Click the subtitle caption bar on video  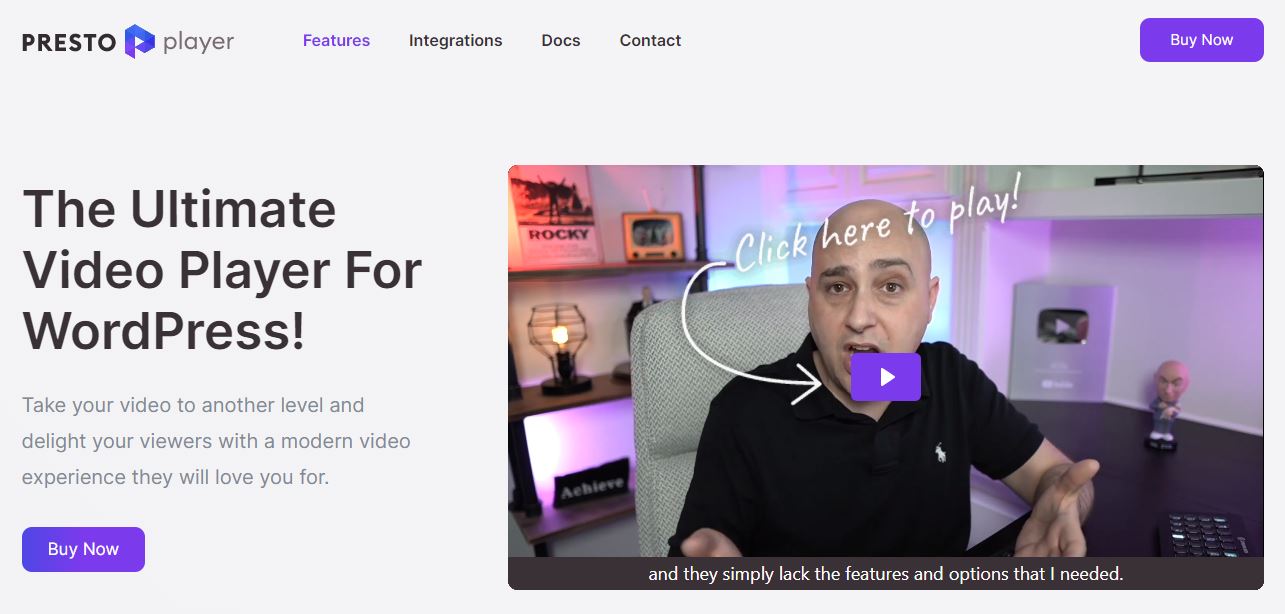point(885,574)
